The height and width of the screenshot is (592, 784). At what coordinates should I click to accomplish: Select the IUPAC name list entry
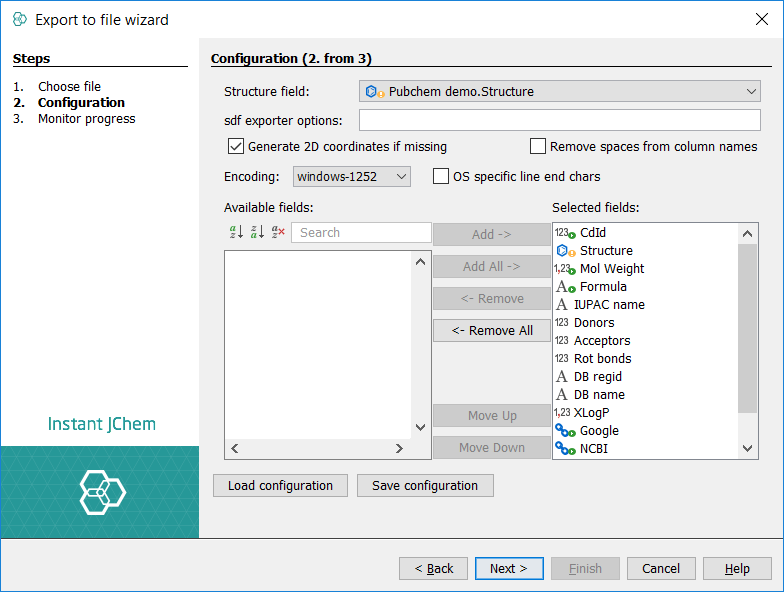pyautogui.click(x=608, y=305)
